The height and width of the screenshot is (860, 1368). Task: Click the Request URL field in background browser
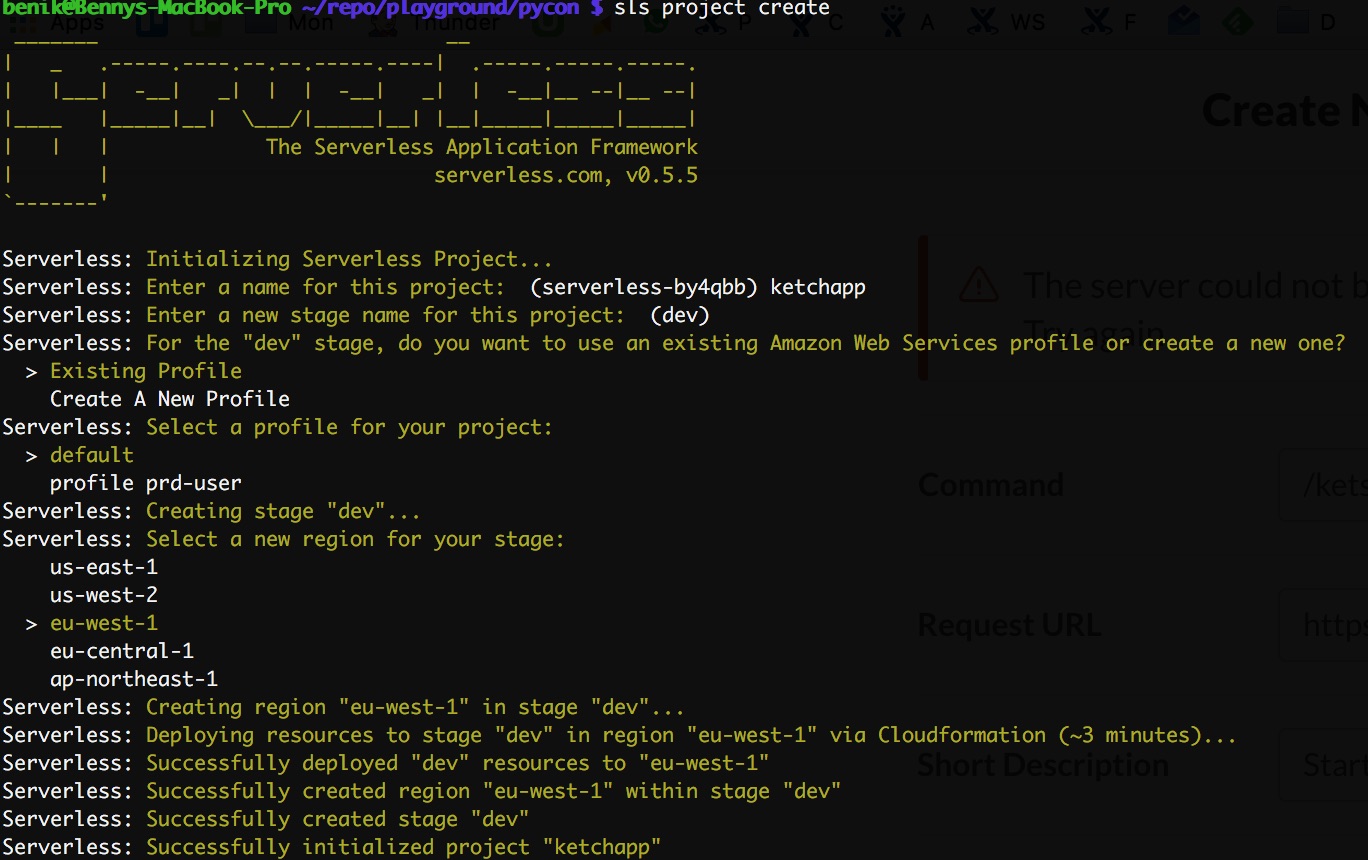pyautogui.click(x=1324, y=626)
